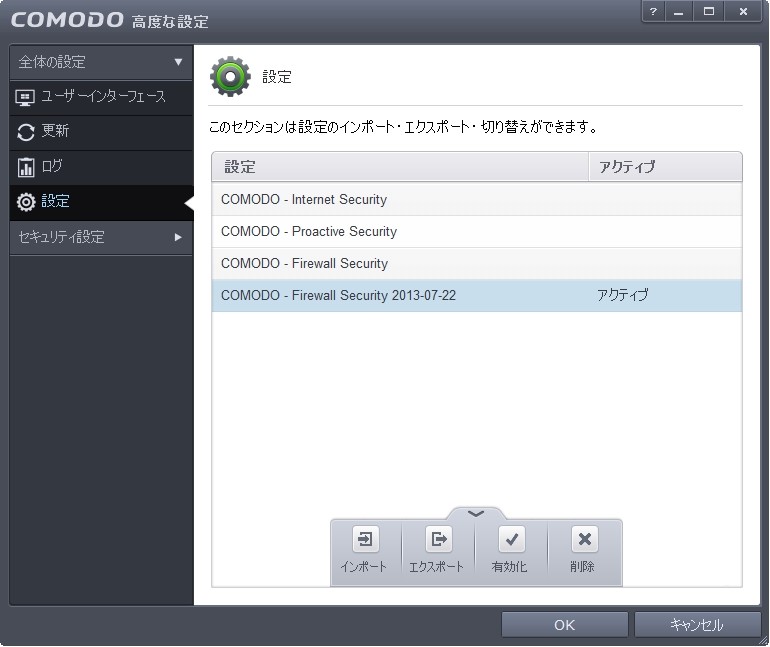Click the キャンセル button

point(697,625)
